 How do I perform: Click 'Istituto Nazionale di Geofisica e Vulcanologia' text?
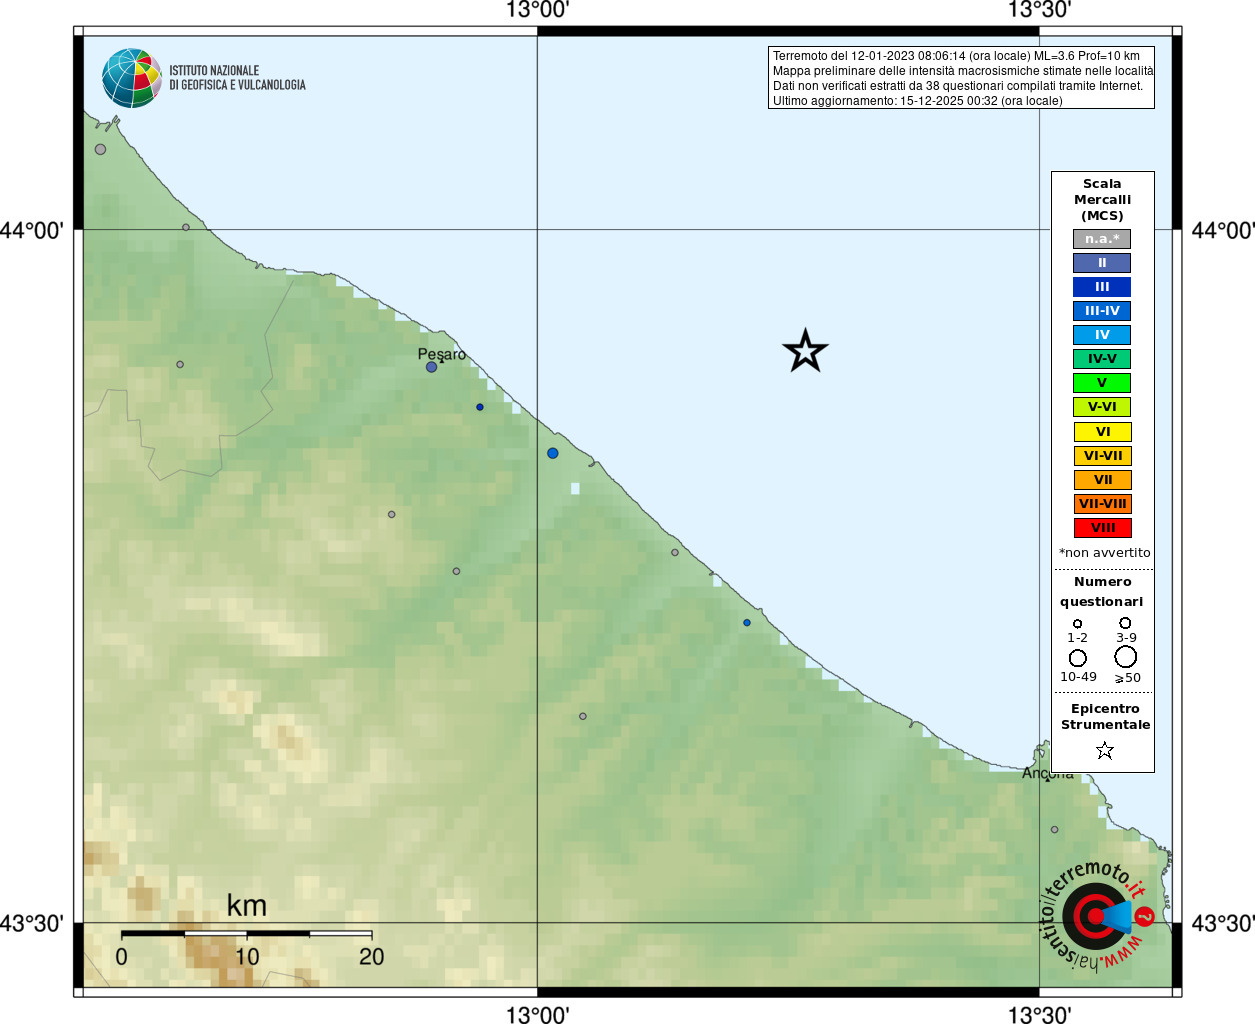coord(237,78)
